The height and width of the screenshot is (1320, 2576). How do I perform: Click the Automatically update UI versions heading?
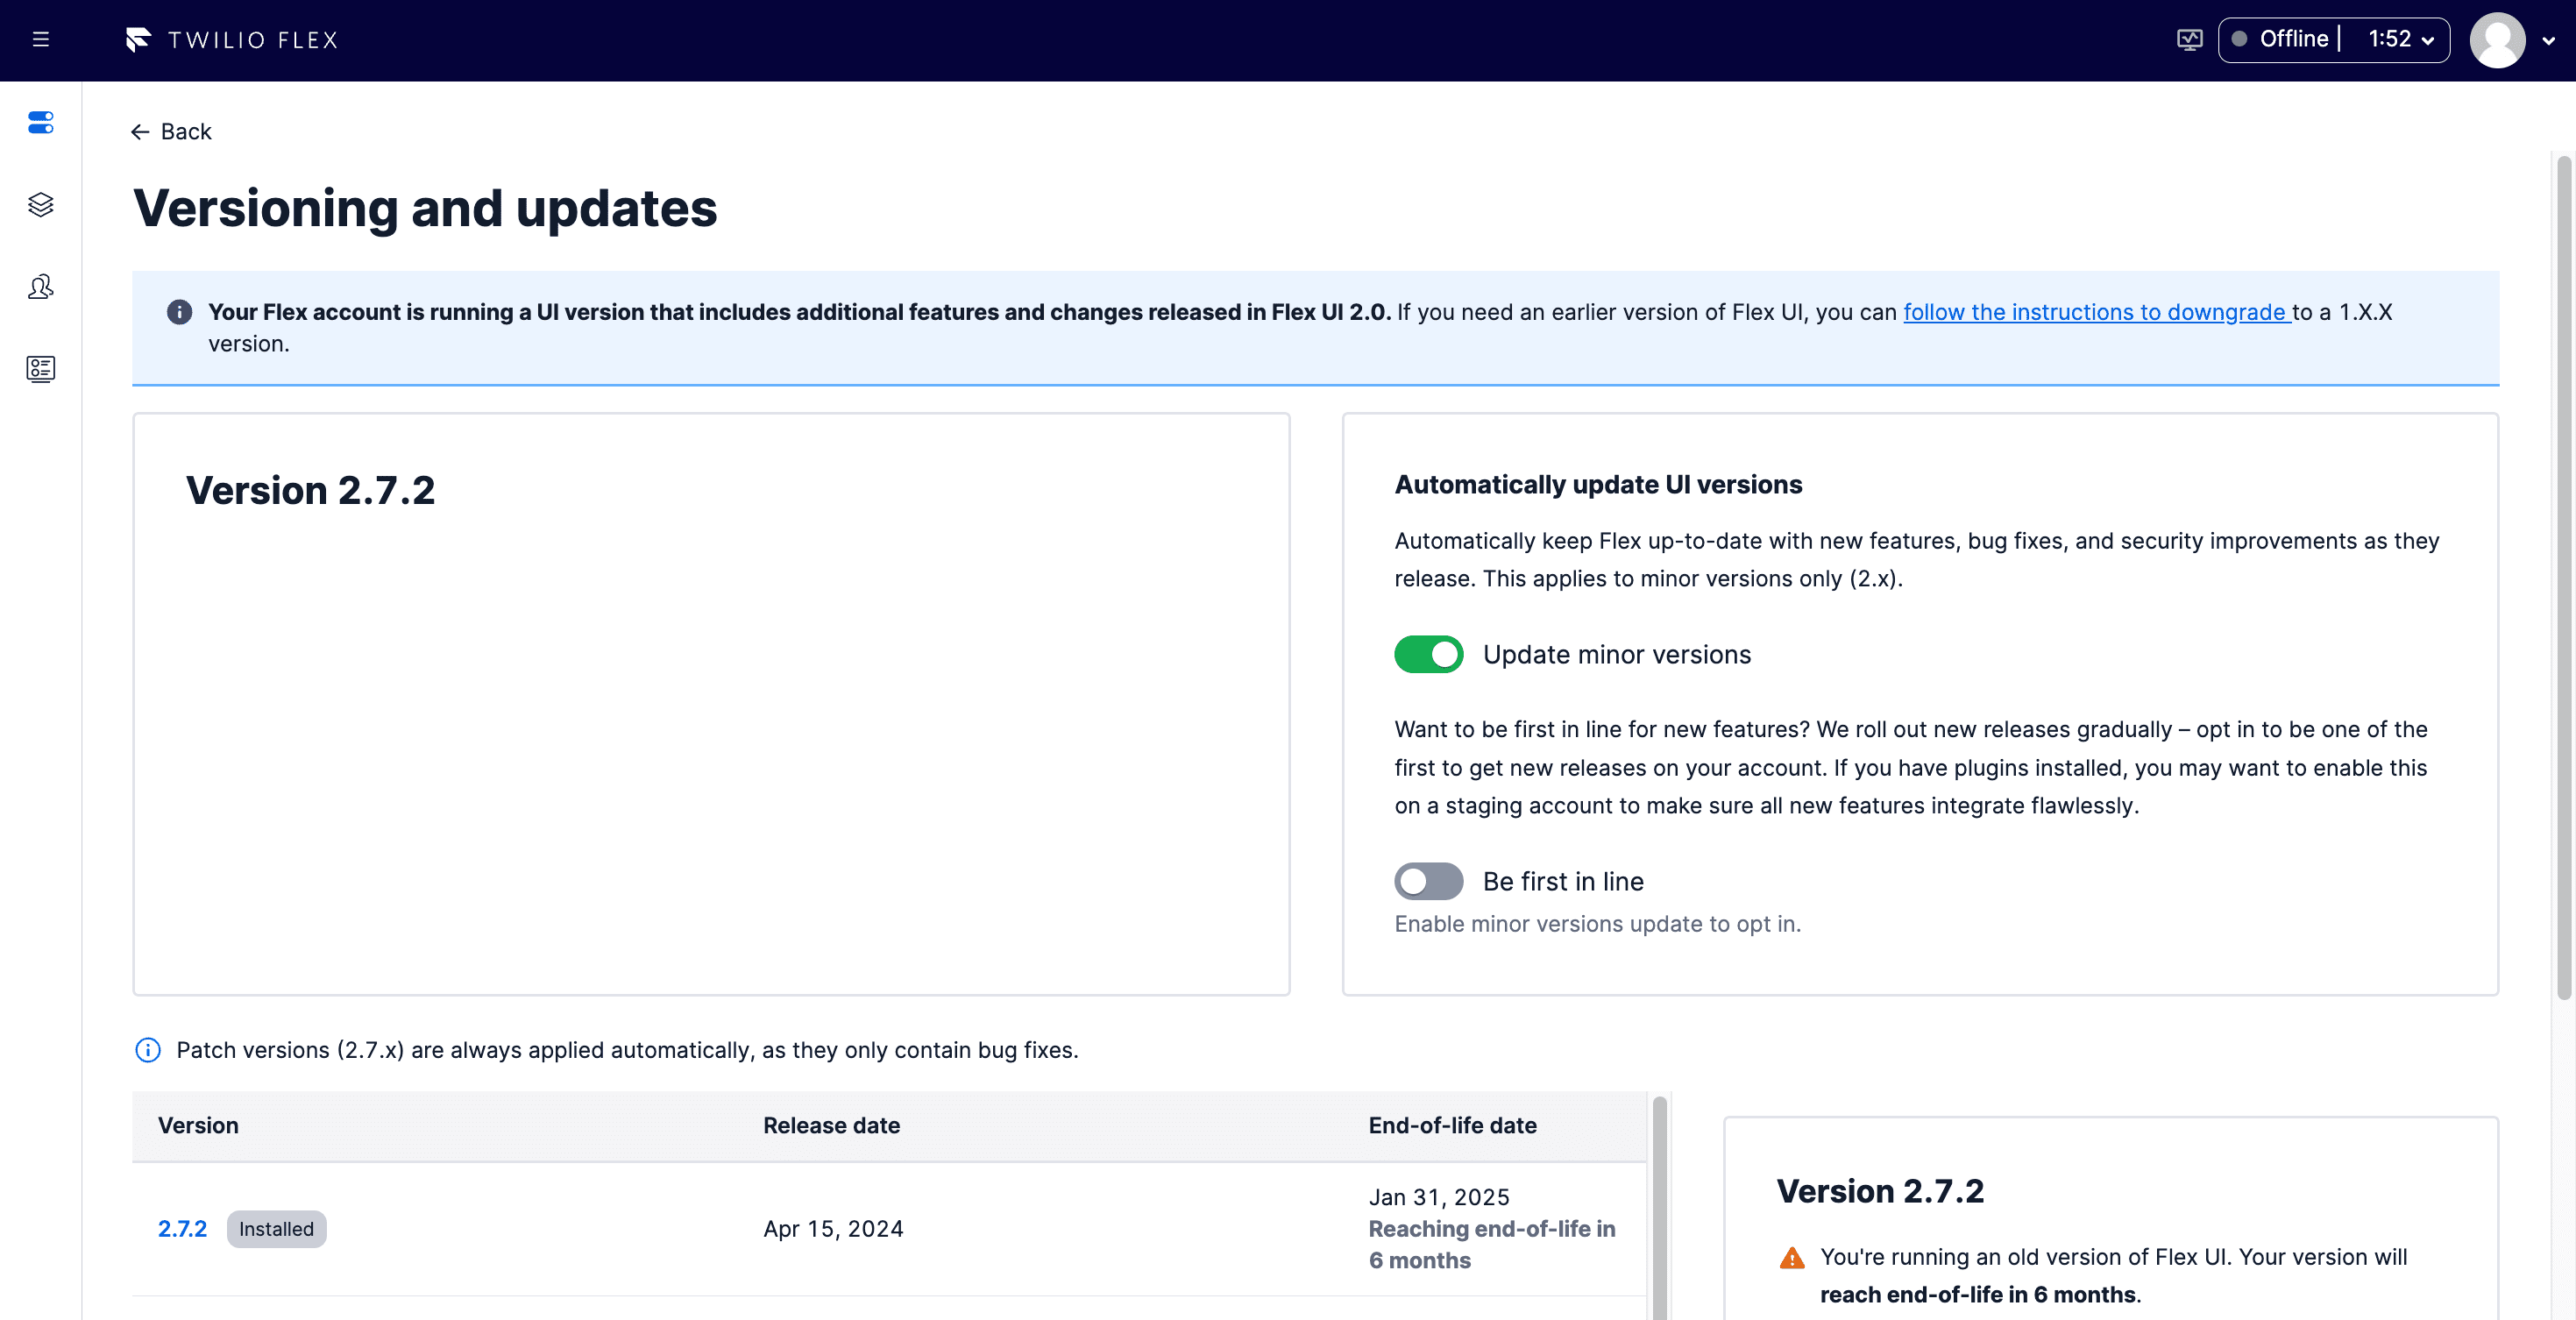click(1598, 484)
